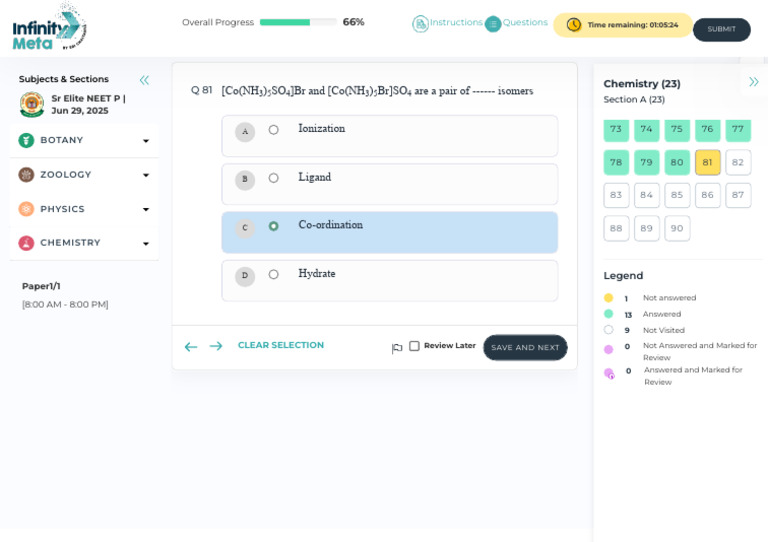
Task: Click the Not Visited legend circle
Action: click(608, 330)
